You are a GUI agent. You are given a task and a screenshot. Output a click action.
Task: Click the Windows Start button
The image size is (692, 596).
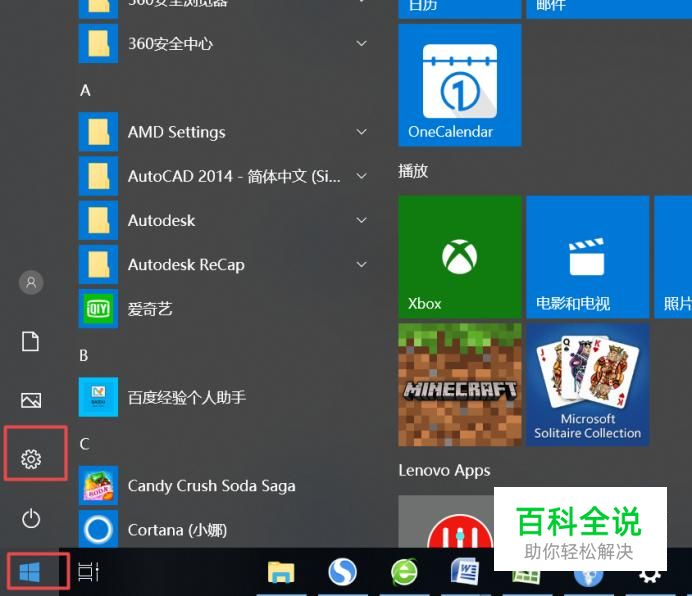coord(30,572)
